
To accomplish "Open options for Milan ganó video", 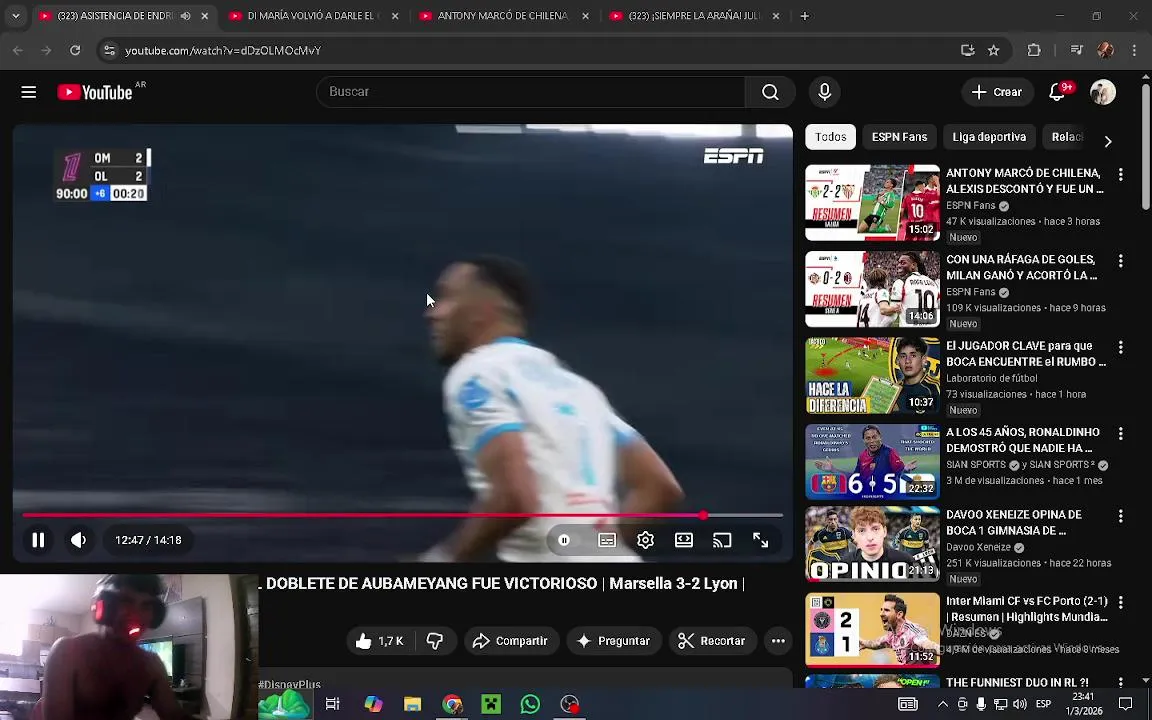I will pyautogui.click(x=1120, y=260).
